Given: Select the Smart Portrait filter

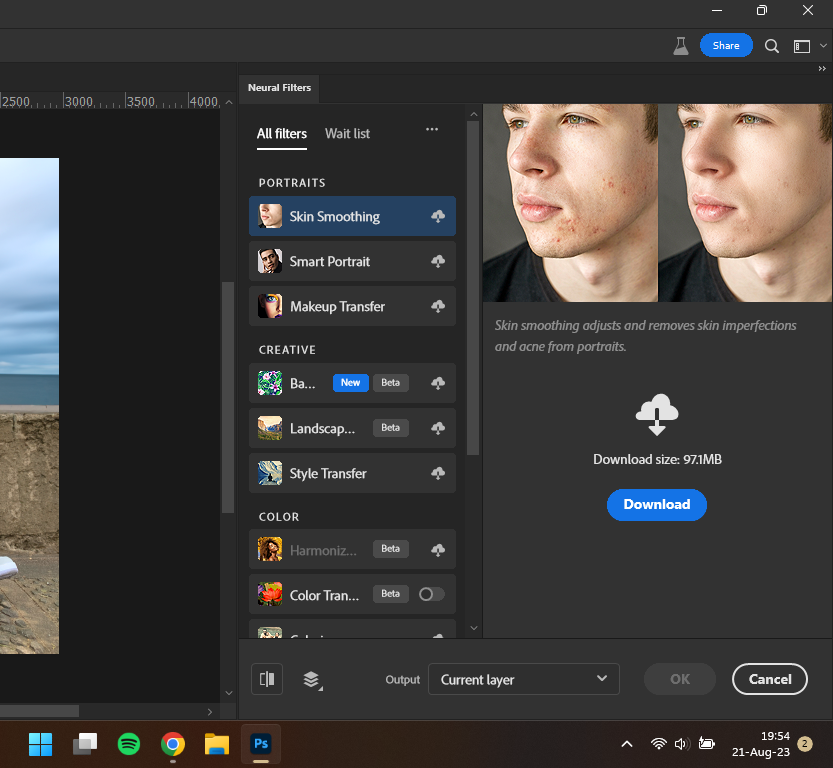Looking at the screenshot, I should pyautogui.click(x=352, y=261).
